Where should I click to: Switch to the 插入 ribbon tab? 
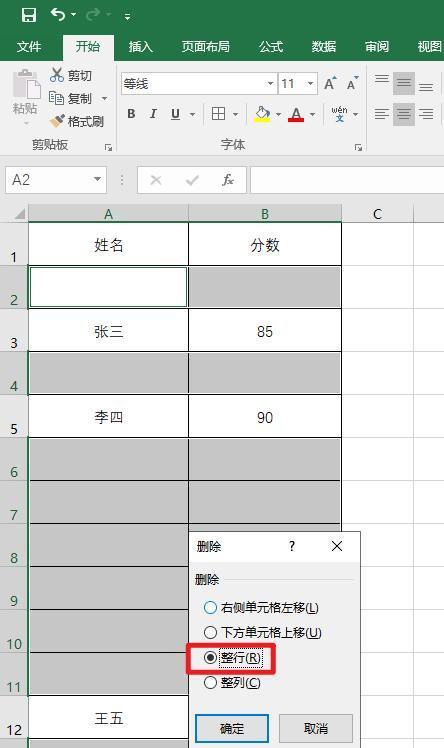tap(141, 46)
